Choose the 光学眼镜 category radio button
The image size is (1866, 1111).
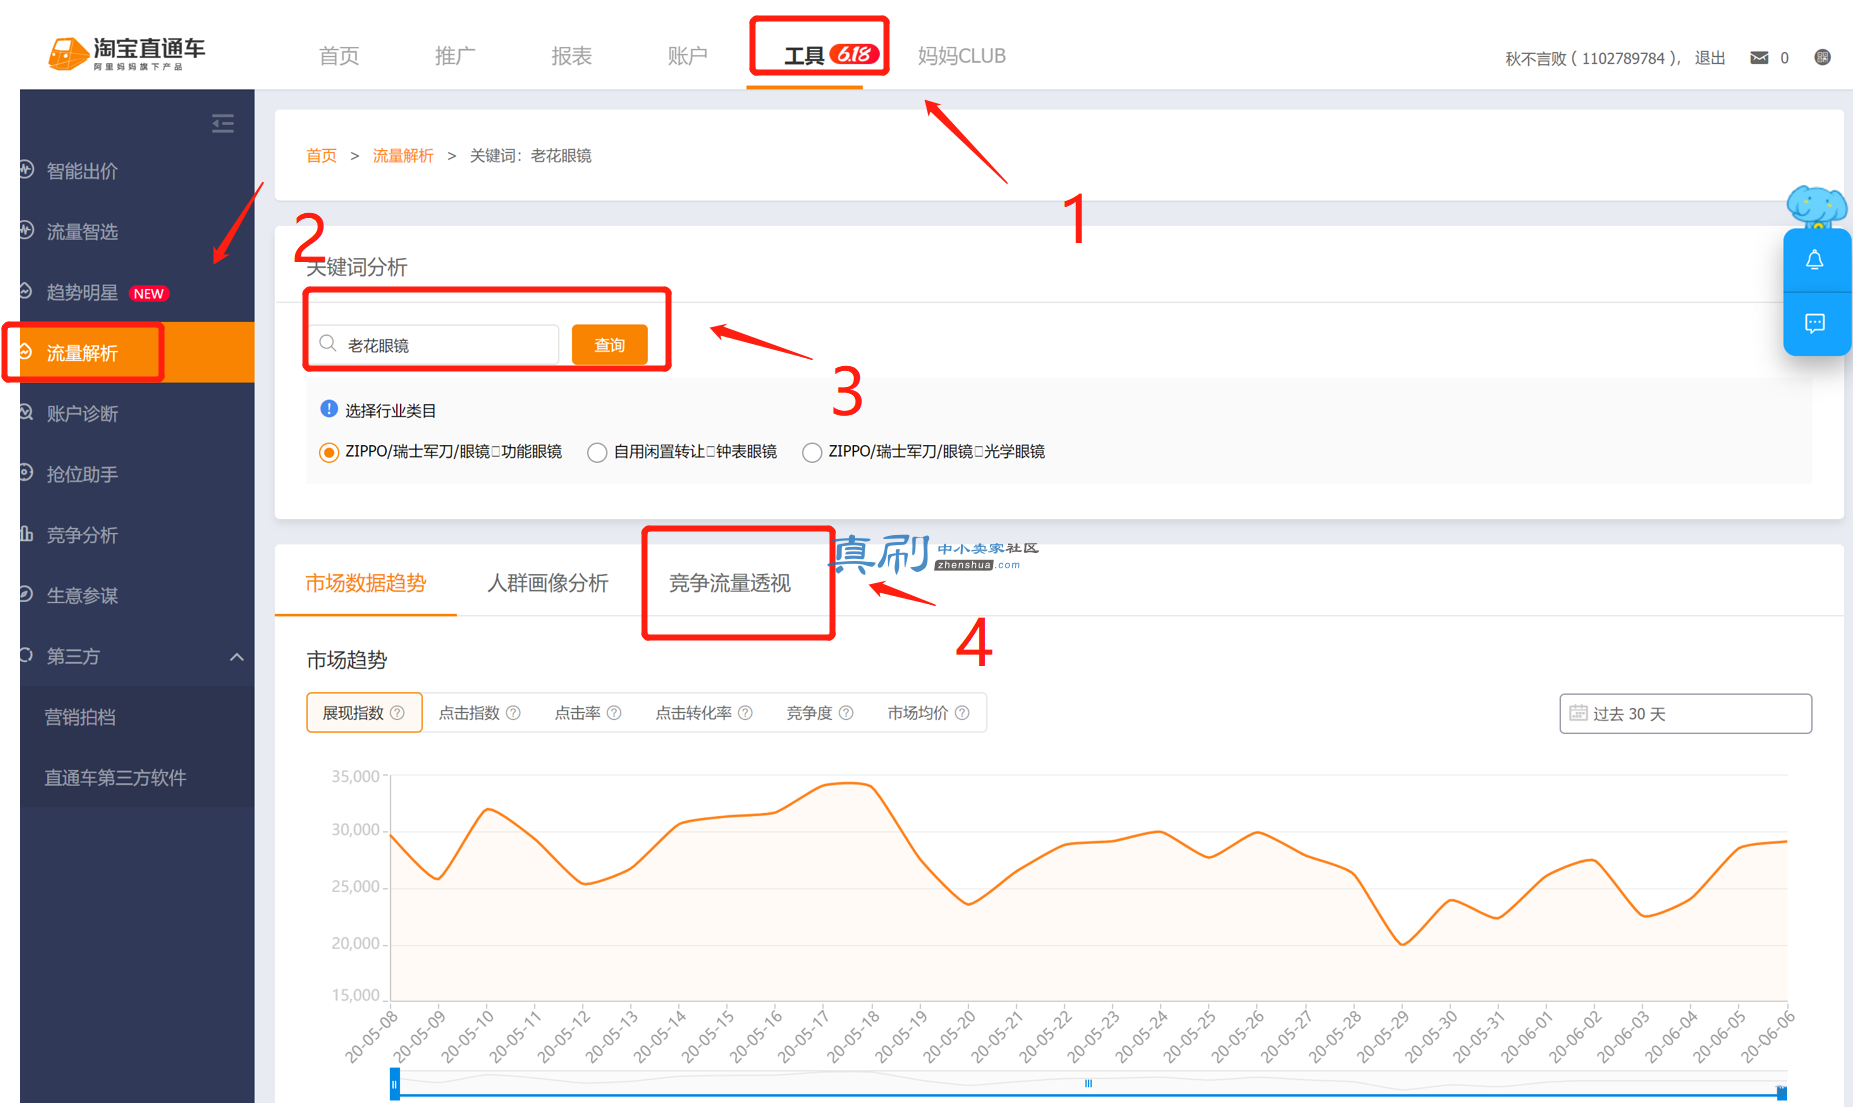pyautogui.click(x=812, y=453)
